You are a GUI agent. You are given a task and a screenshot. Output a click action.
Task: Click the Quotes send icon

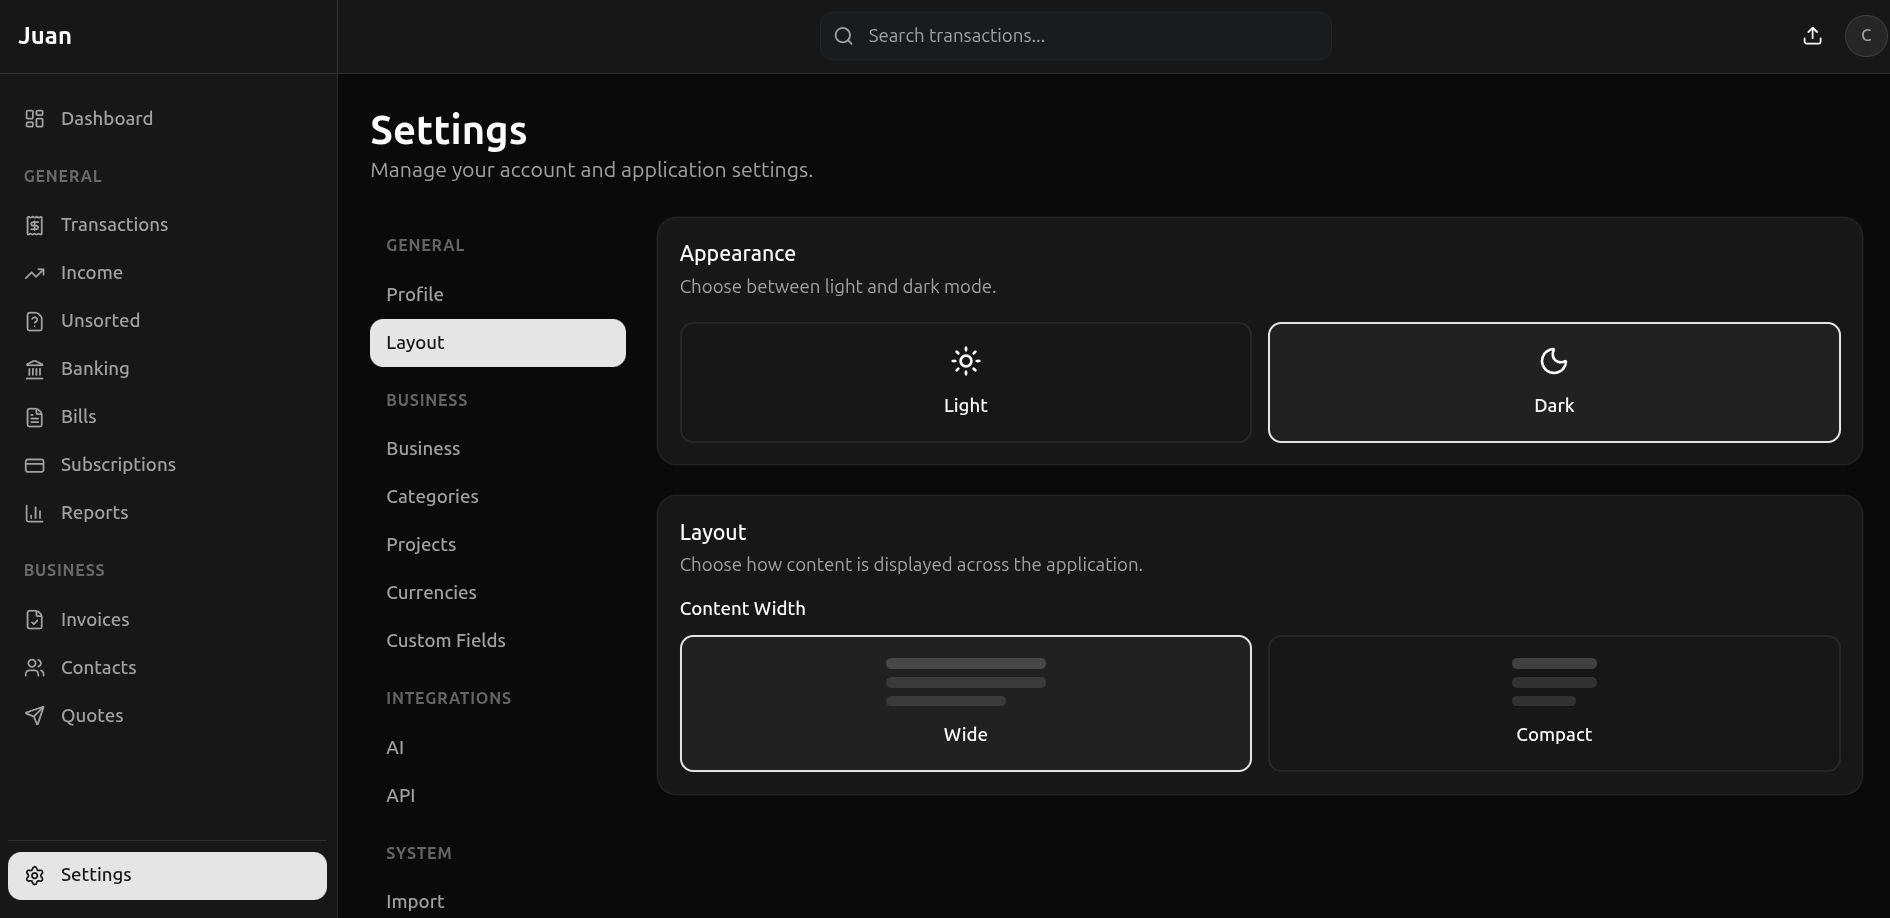coord(35,715)
